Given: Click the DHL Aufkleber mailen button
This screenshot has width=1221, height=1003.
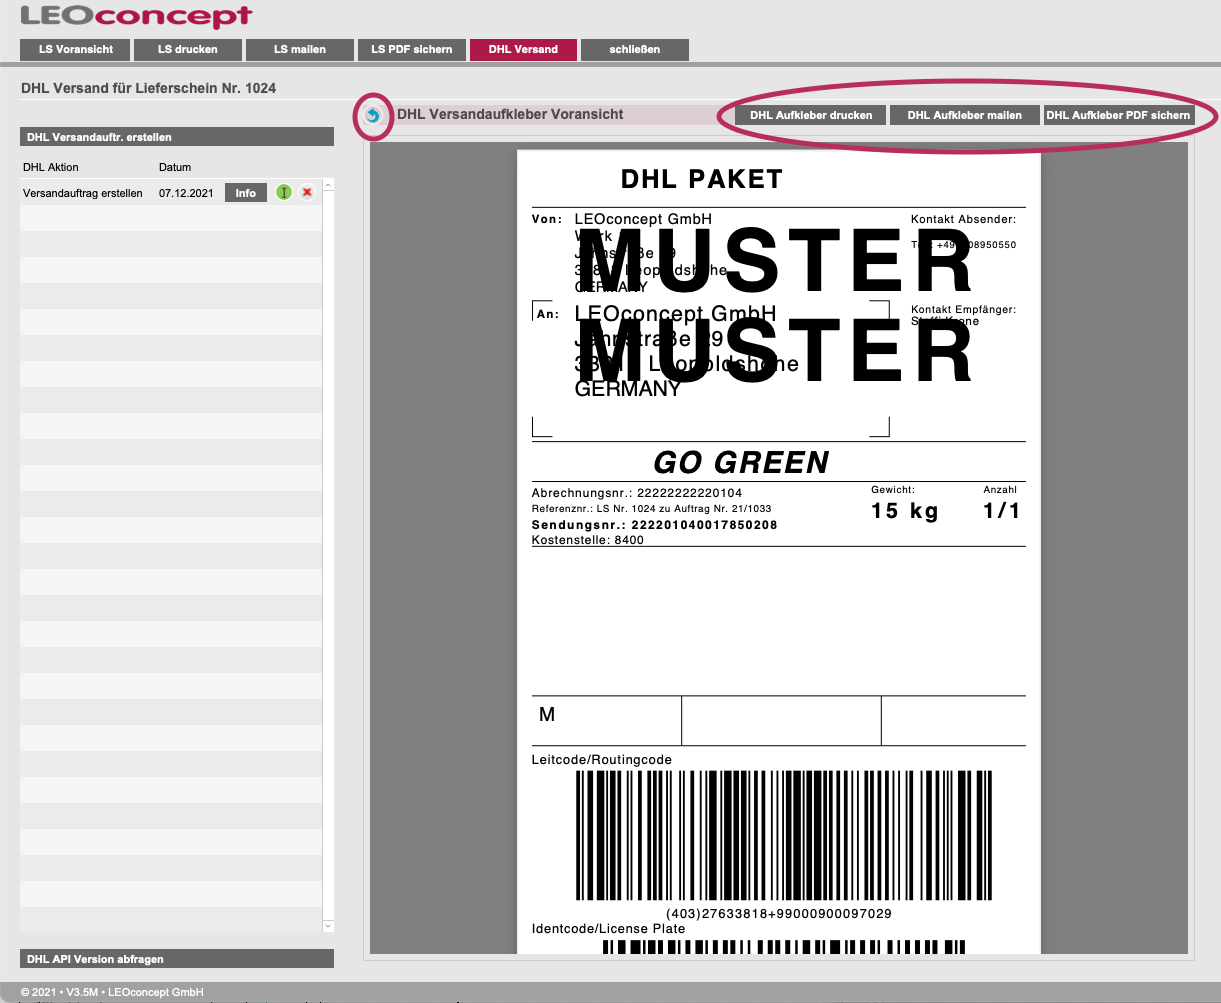Looking at the screenshot, I should pos(964,115).
